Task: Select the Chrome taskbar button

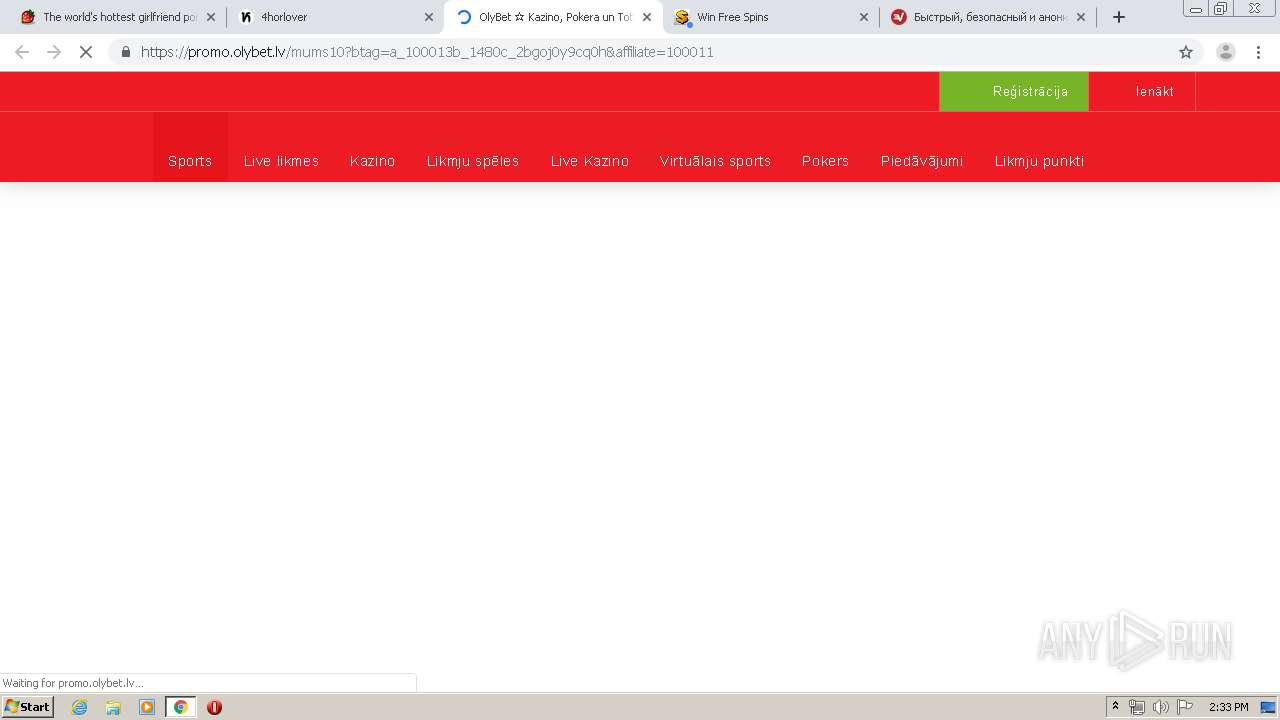Action: point(180,707)
